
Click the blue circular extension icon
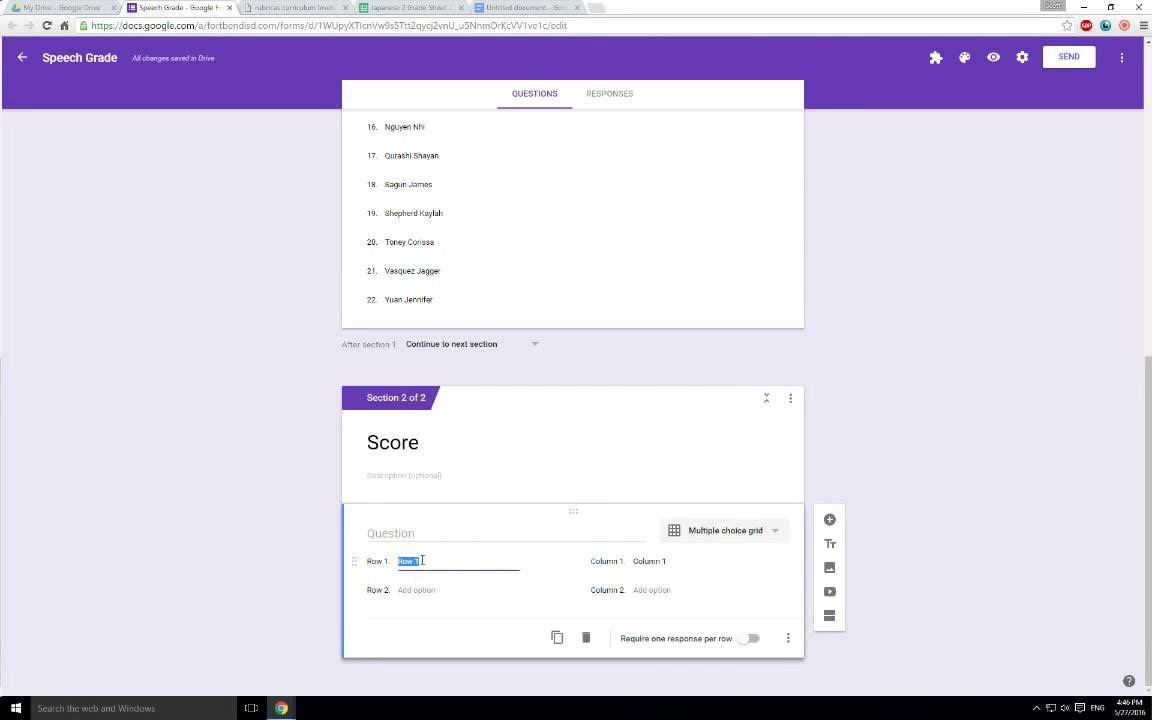click(1105, 26)
